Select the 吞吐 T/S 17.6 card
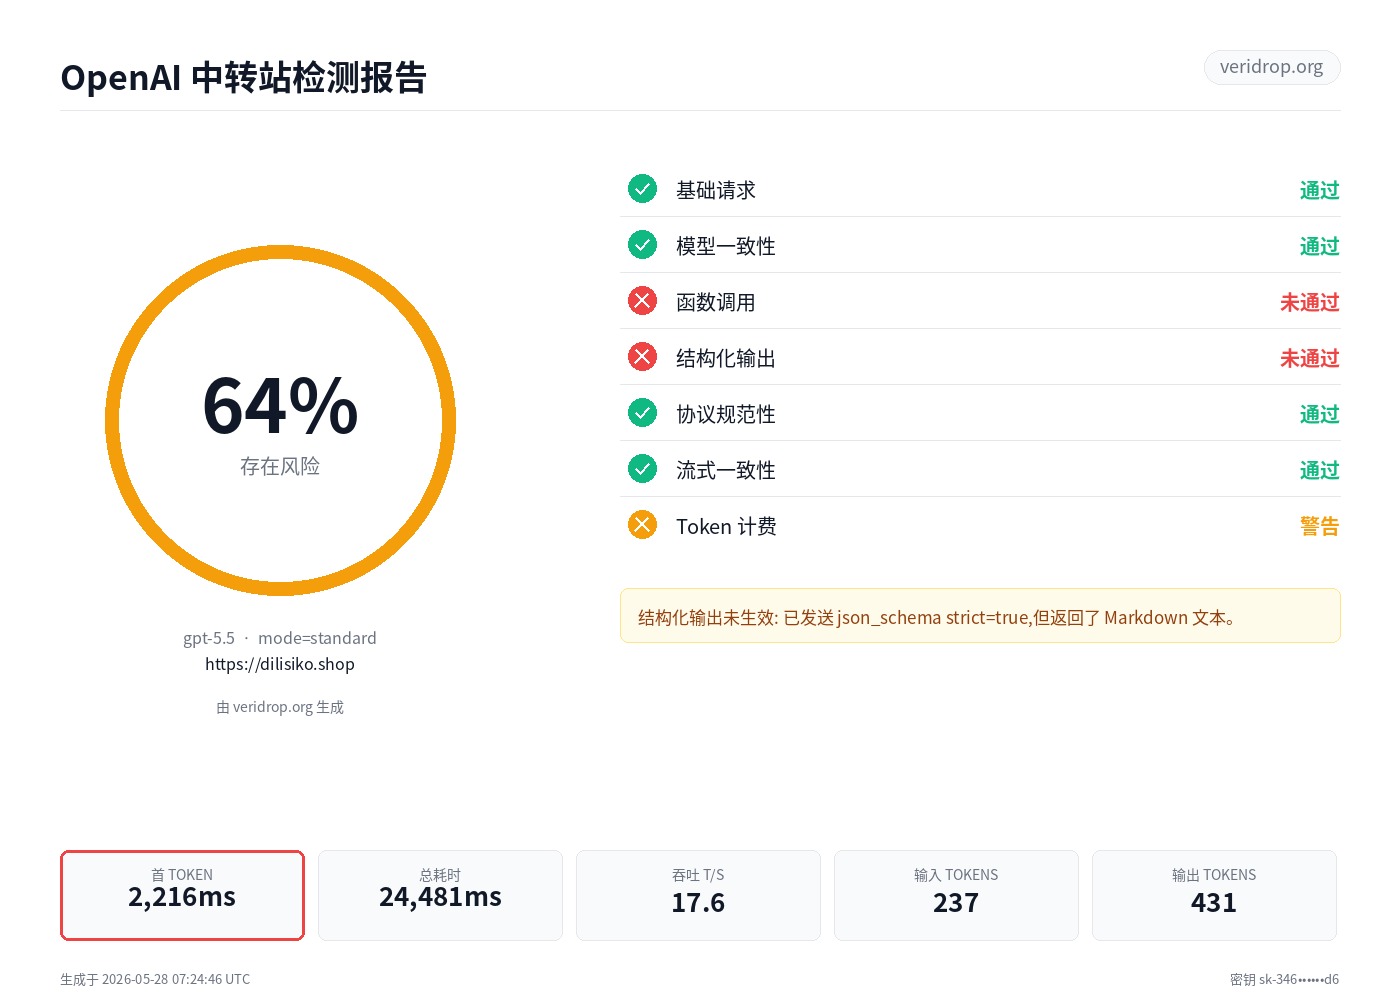Viewport: 1400px width, 1000px height. pos(698,895)
